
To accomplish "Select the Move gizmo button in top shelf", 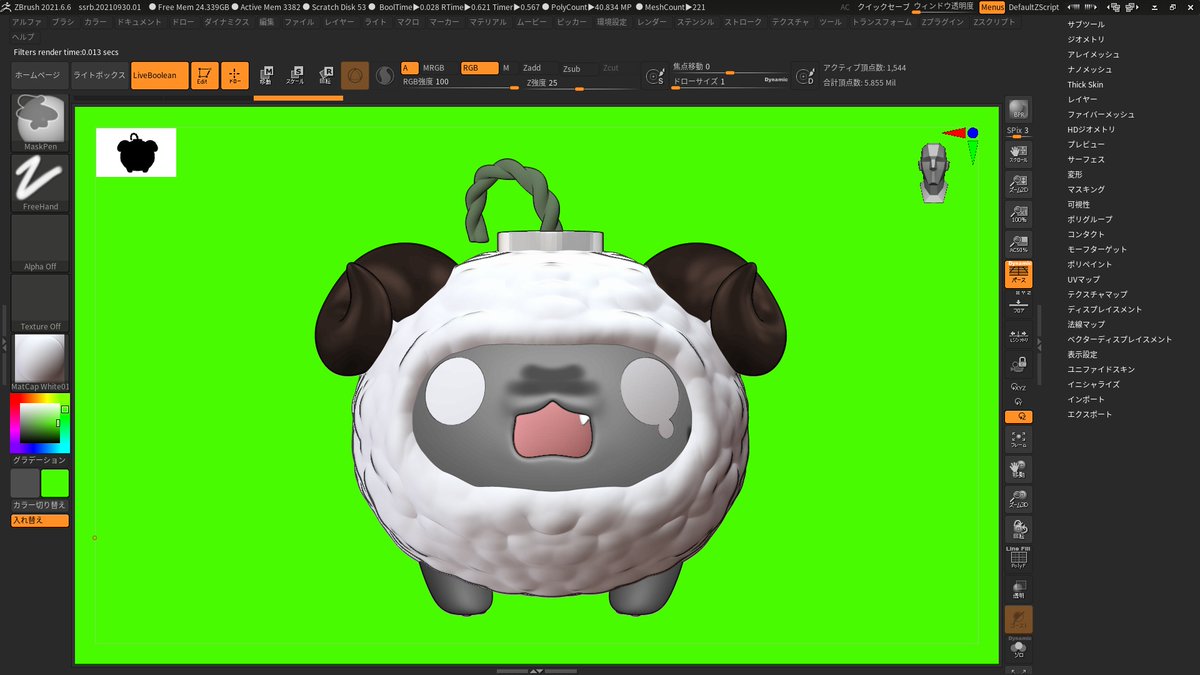I will click(267, 75).
